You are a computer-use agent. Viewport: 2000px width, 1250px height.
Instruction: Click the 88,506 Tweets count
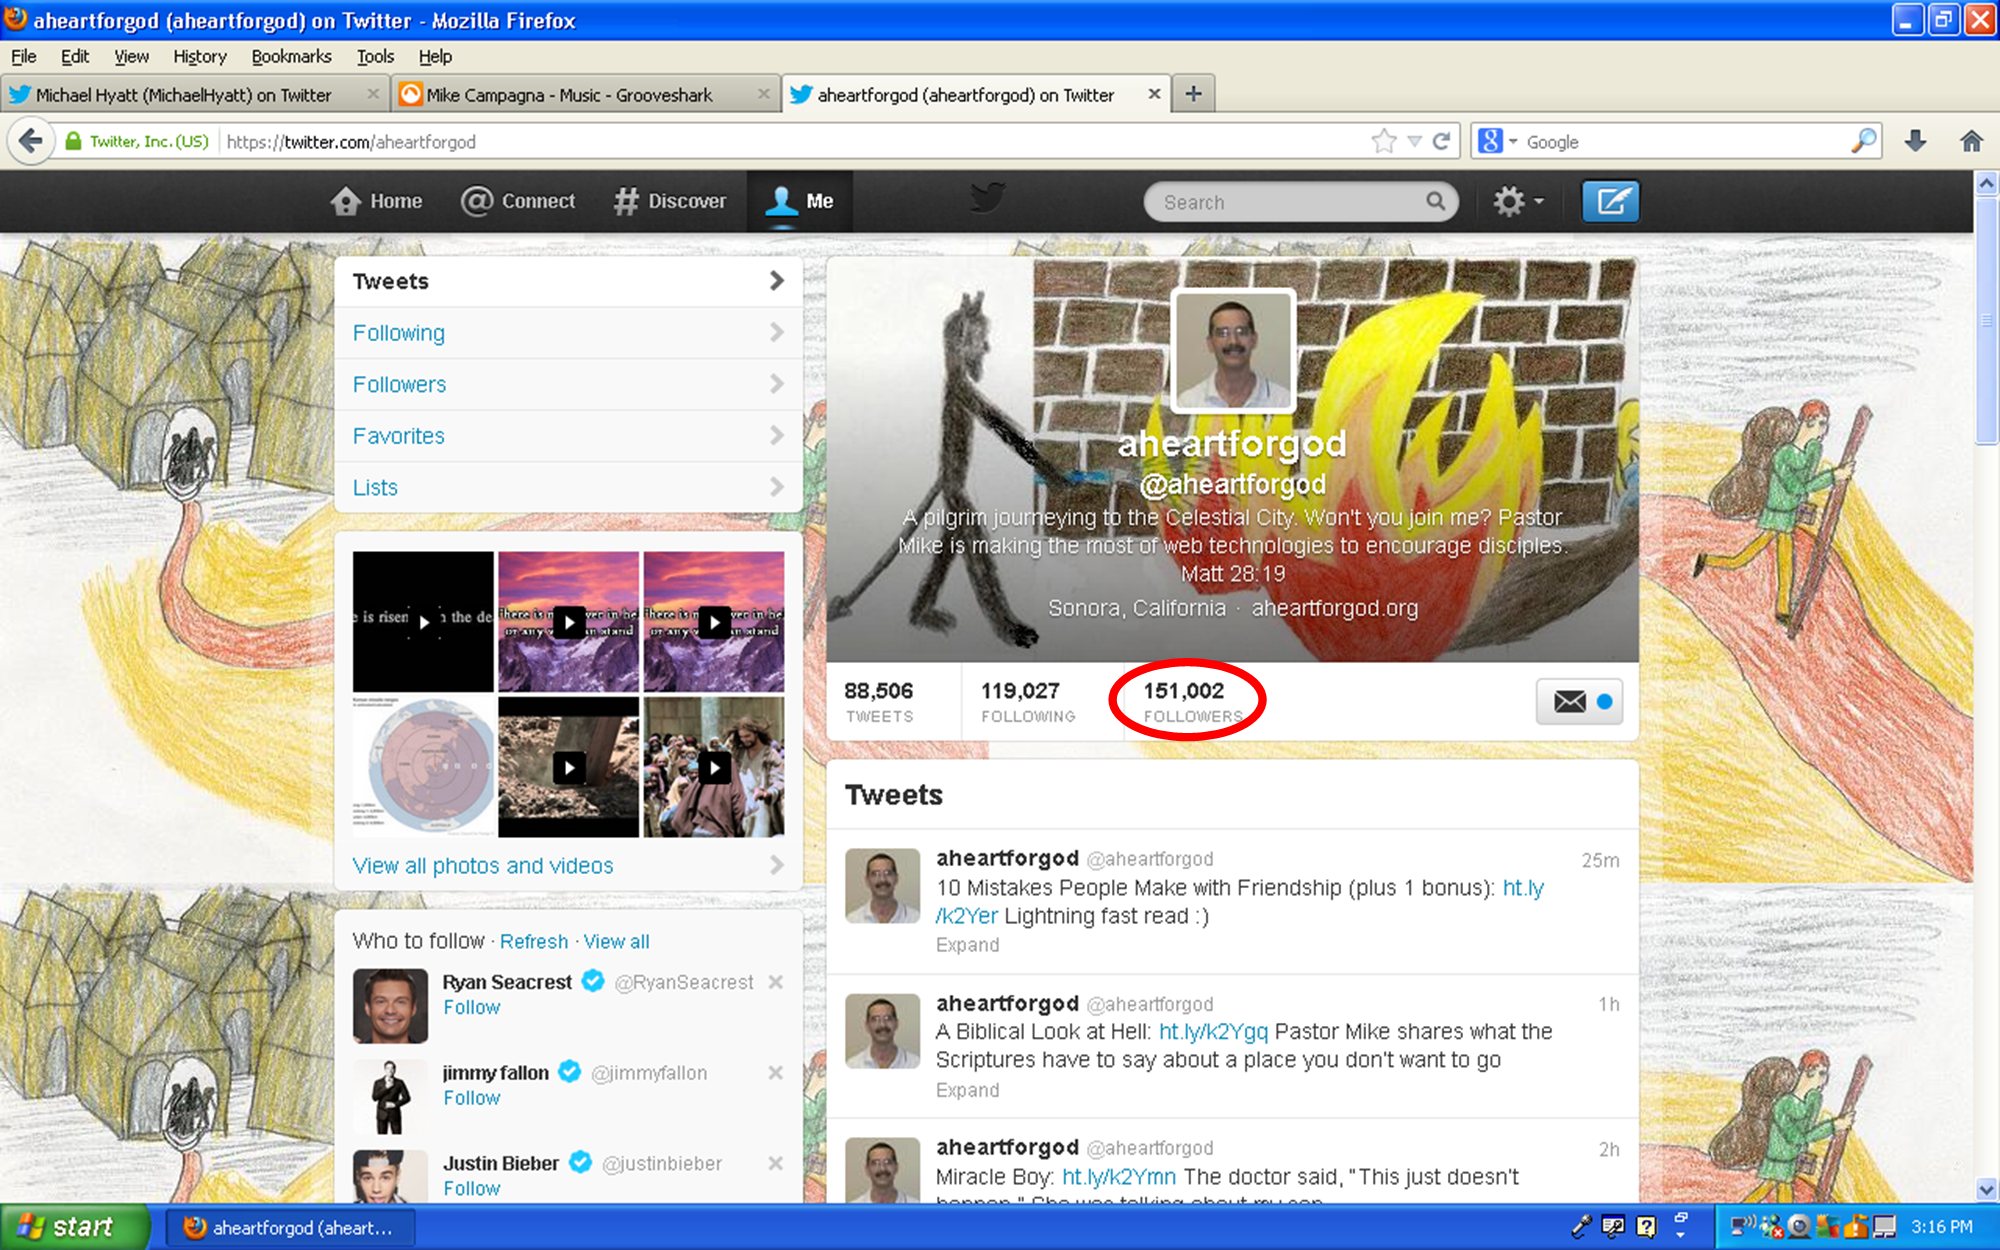(879, 702)
